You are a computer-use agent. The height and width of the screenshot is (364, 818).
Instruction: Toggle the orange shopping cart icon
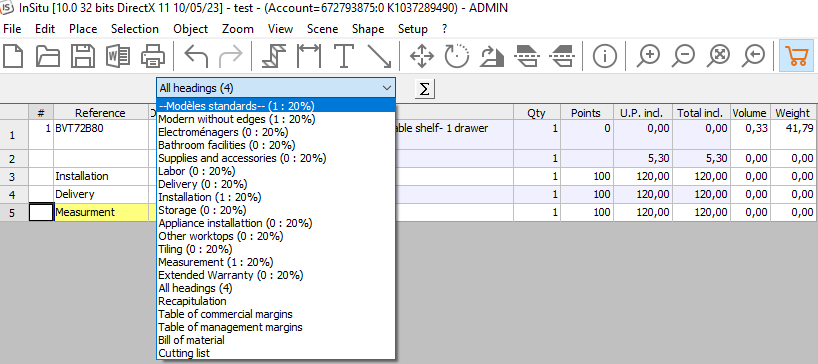(796, 55)
